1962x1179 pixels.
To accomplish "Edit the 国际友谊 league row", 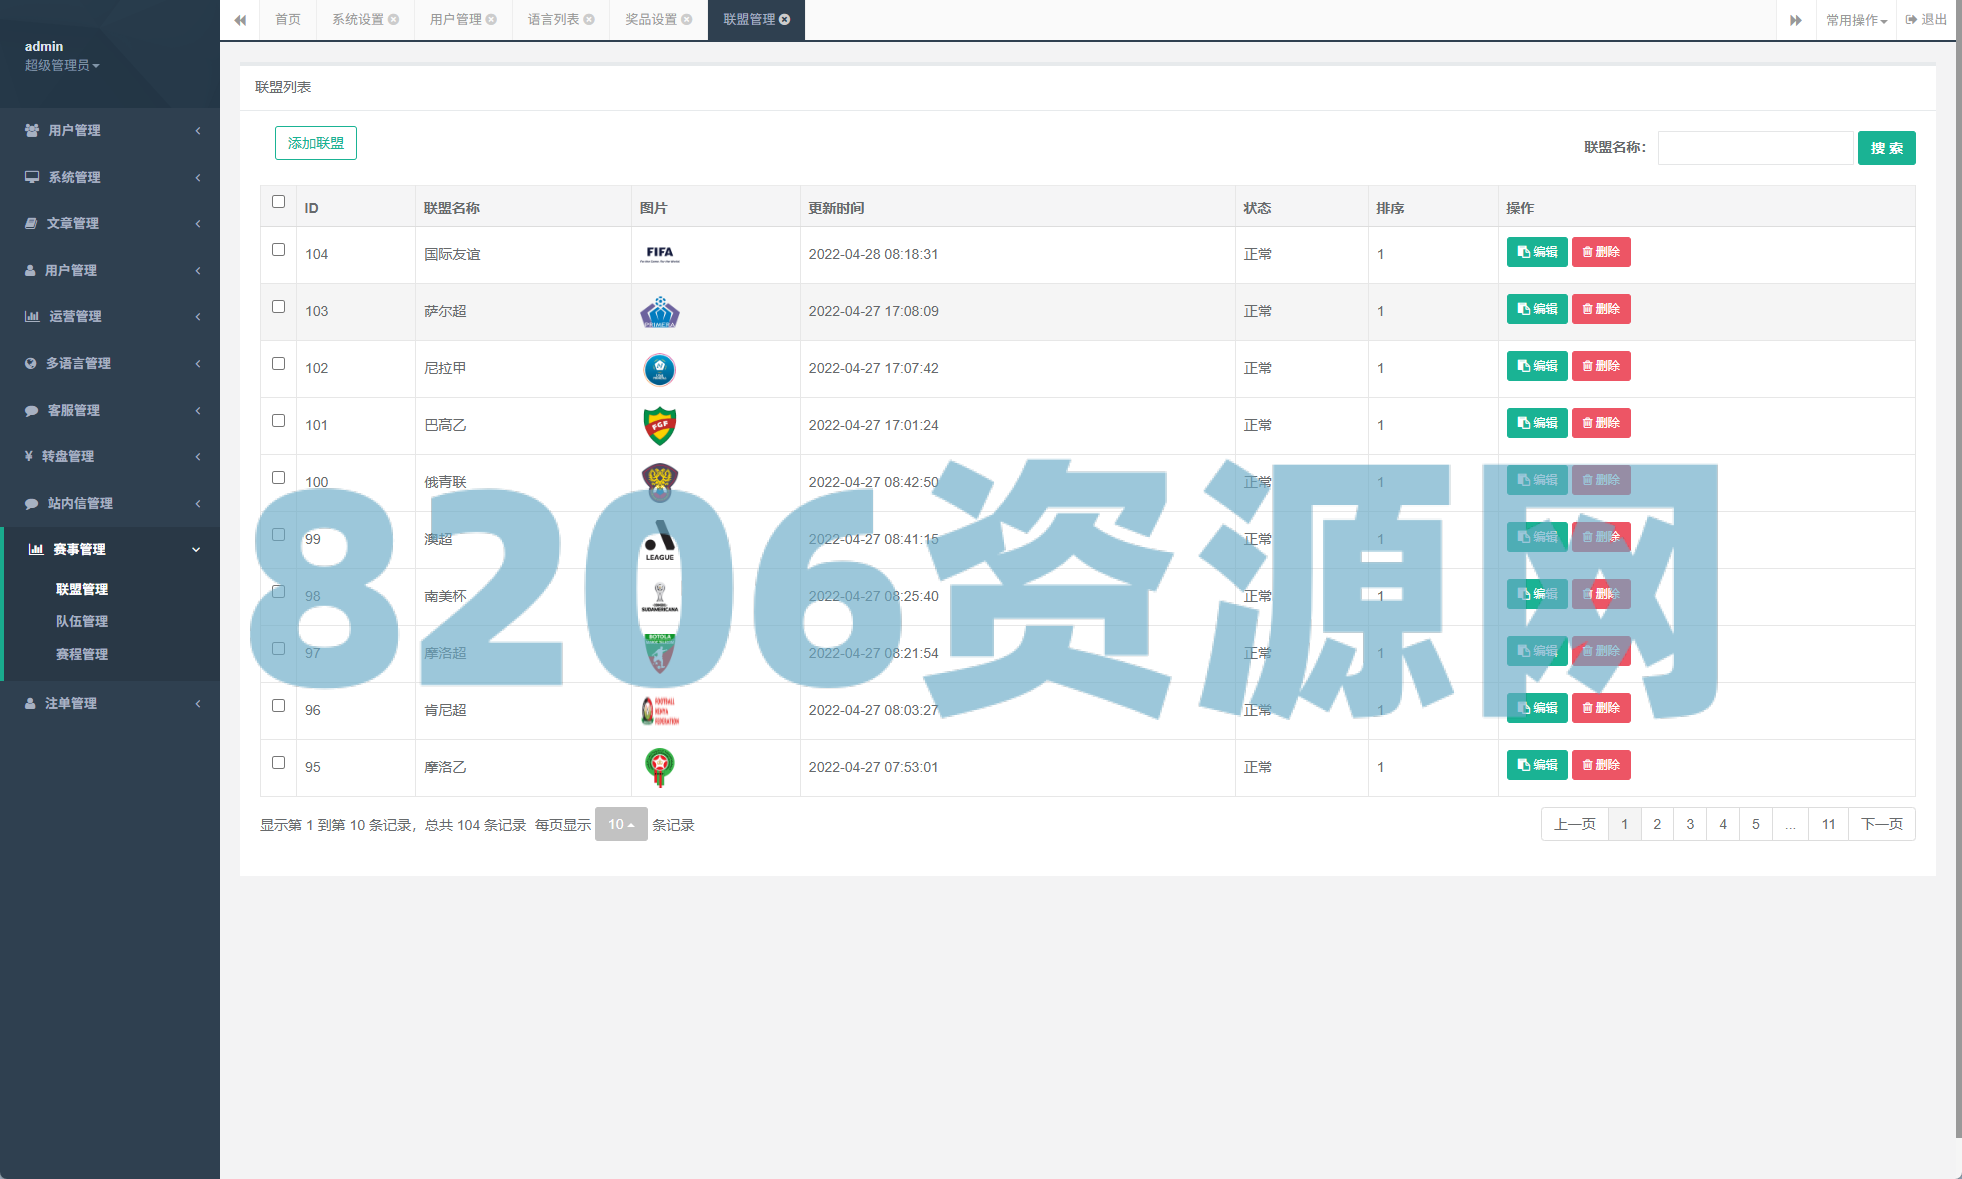I will tap(1537, 252).
